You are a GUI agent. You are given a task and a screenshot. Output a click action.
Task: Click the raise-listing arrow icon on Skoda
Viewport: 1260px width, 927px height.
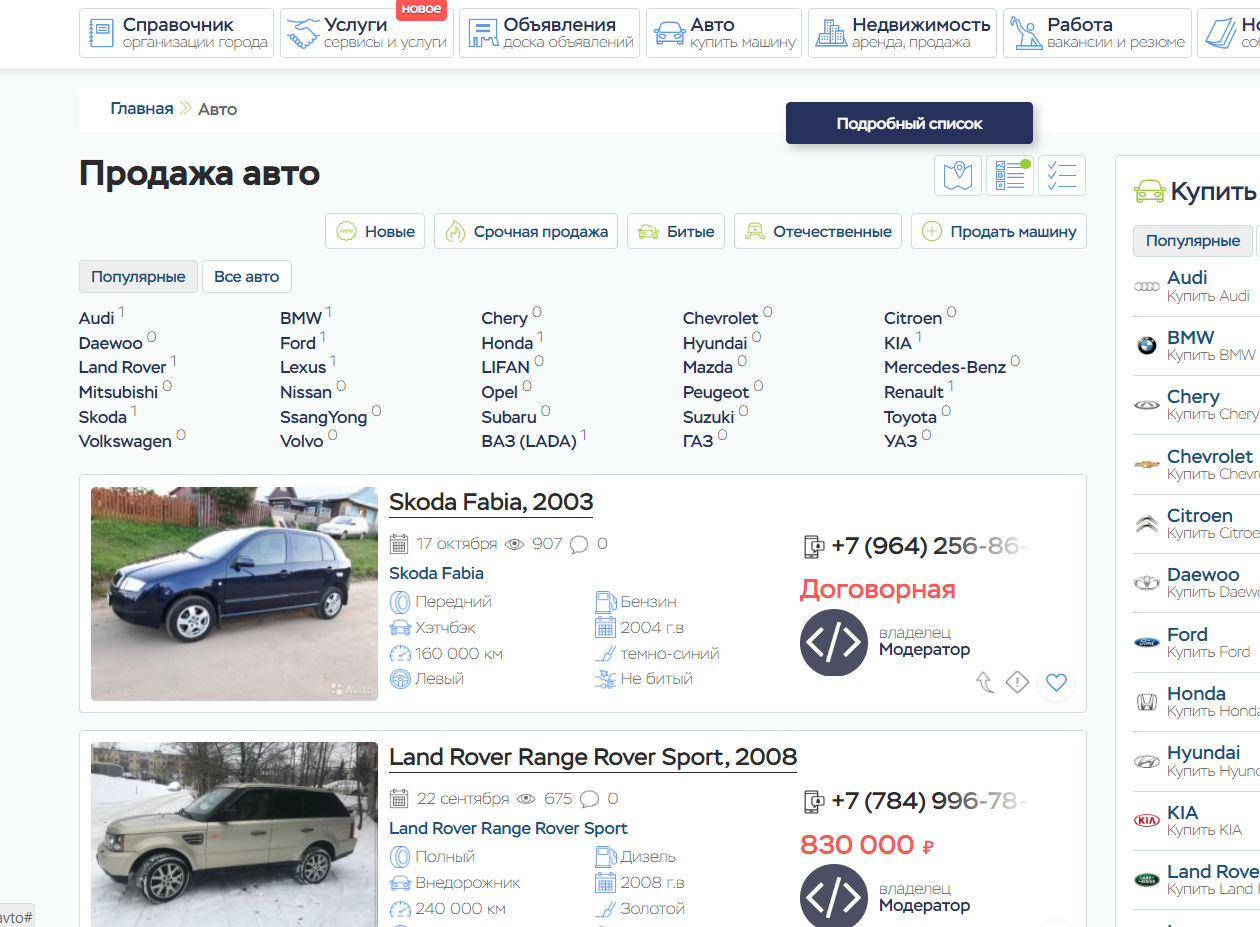click(x=985, y=683)
